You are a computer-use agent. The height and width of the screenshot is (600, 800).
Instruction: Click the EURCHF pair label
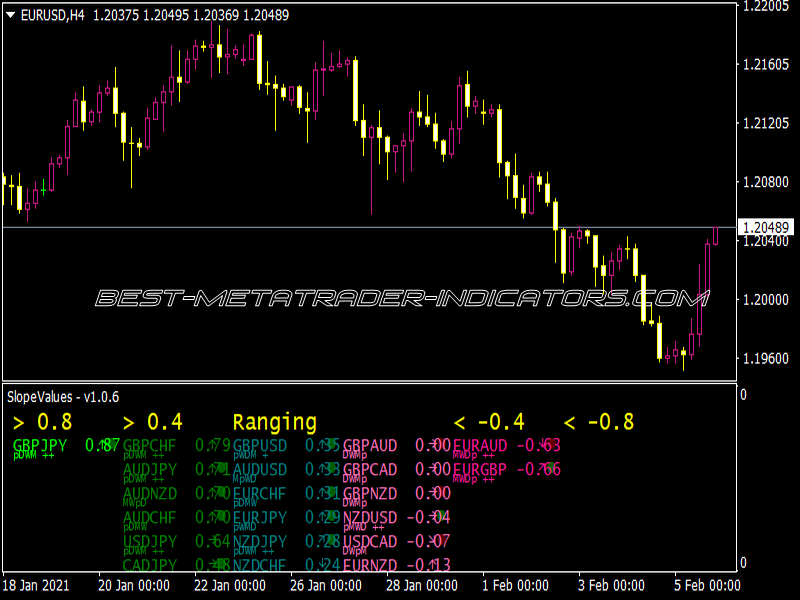click(x=260, y=493)
